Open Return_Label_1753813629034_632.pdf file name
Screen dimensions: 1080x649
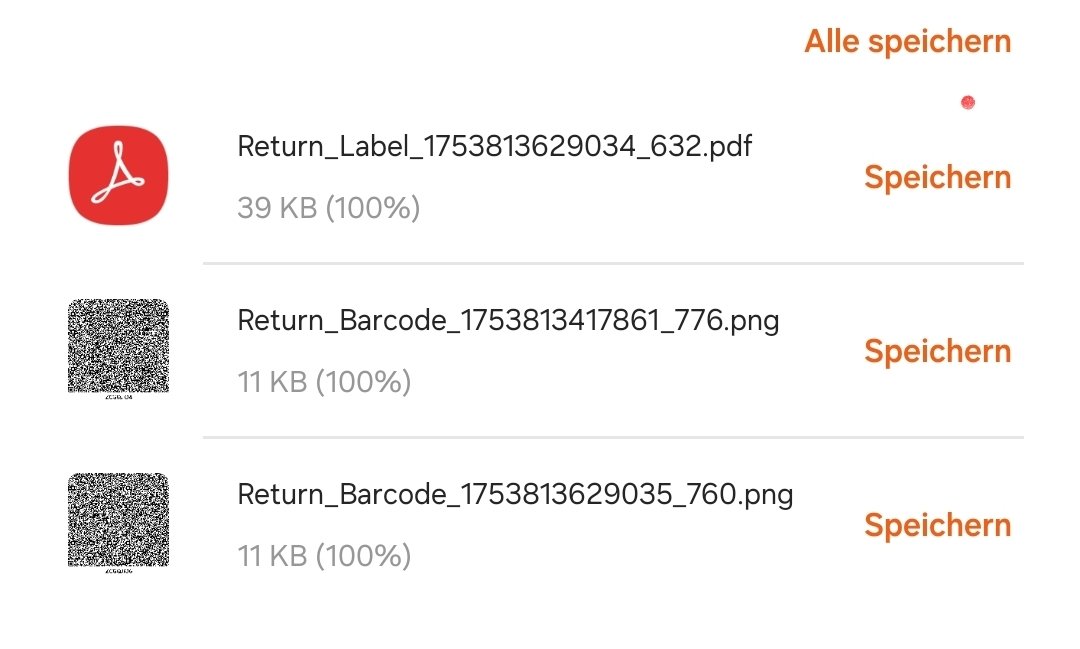(x=494, y=147)
